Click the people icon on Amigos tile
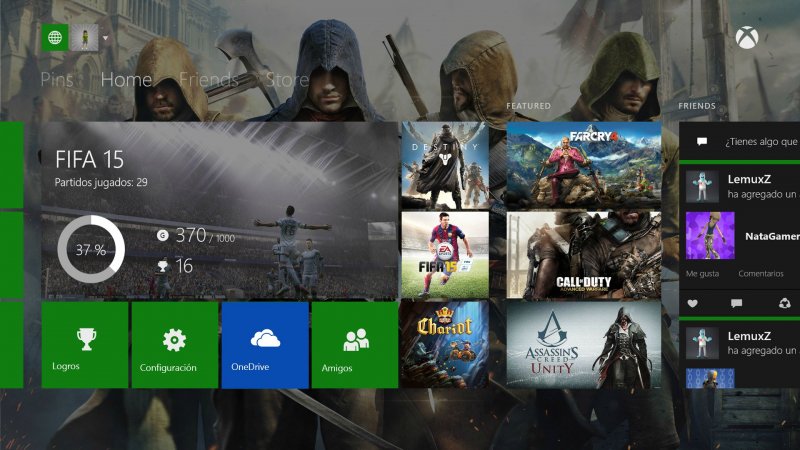The image size is (800, 450). click(x=356, y=340)
